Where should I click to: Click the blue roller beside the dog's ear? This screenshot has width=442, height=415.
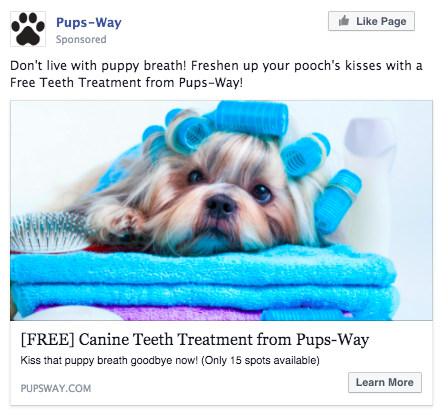(337, 202)
